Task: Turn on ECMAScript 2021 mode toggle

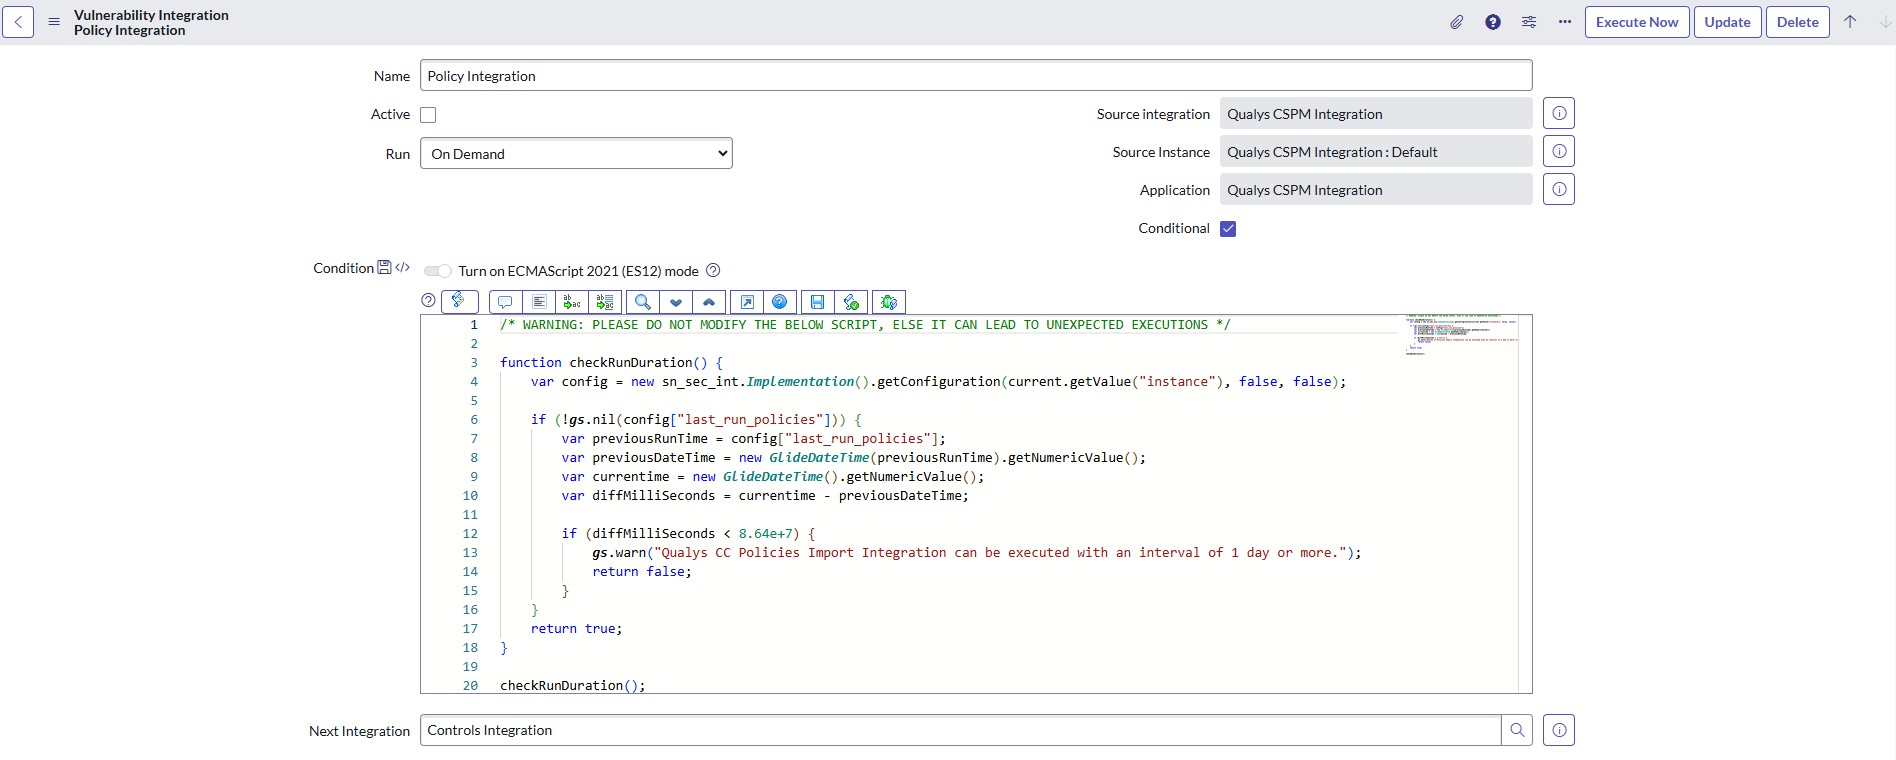Action: 438,271
